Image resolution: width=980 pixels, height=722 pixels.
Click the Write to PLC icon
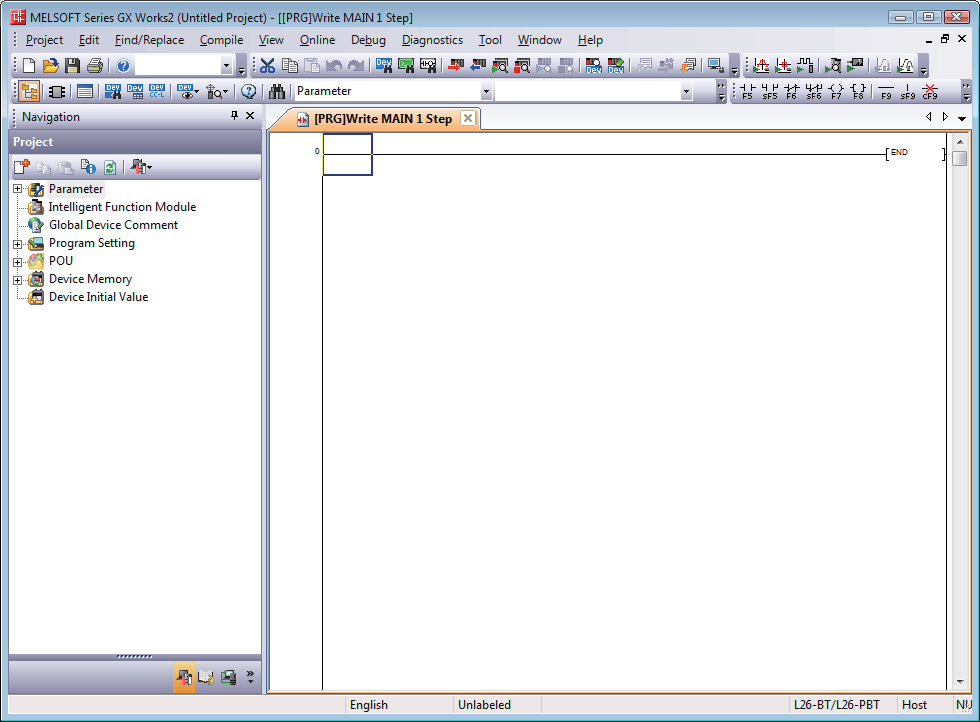455,66
